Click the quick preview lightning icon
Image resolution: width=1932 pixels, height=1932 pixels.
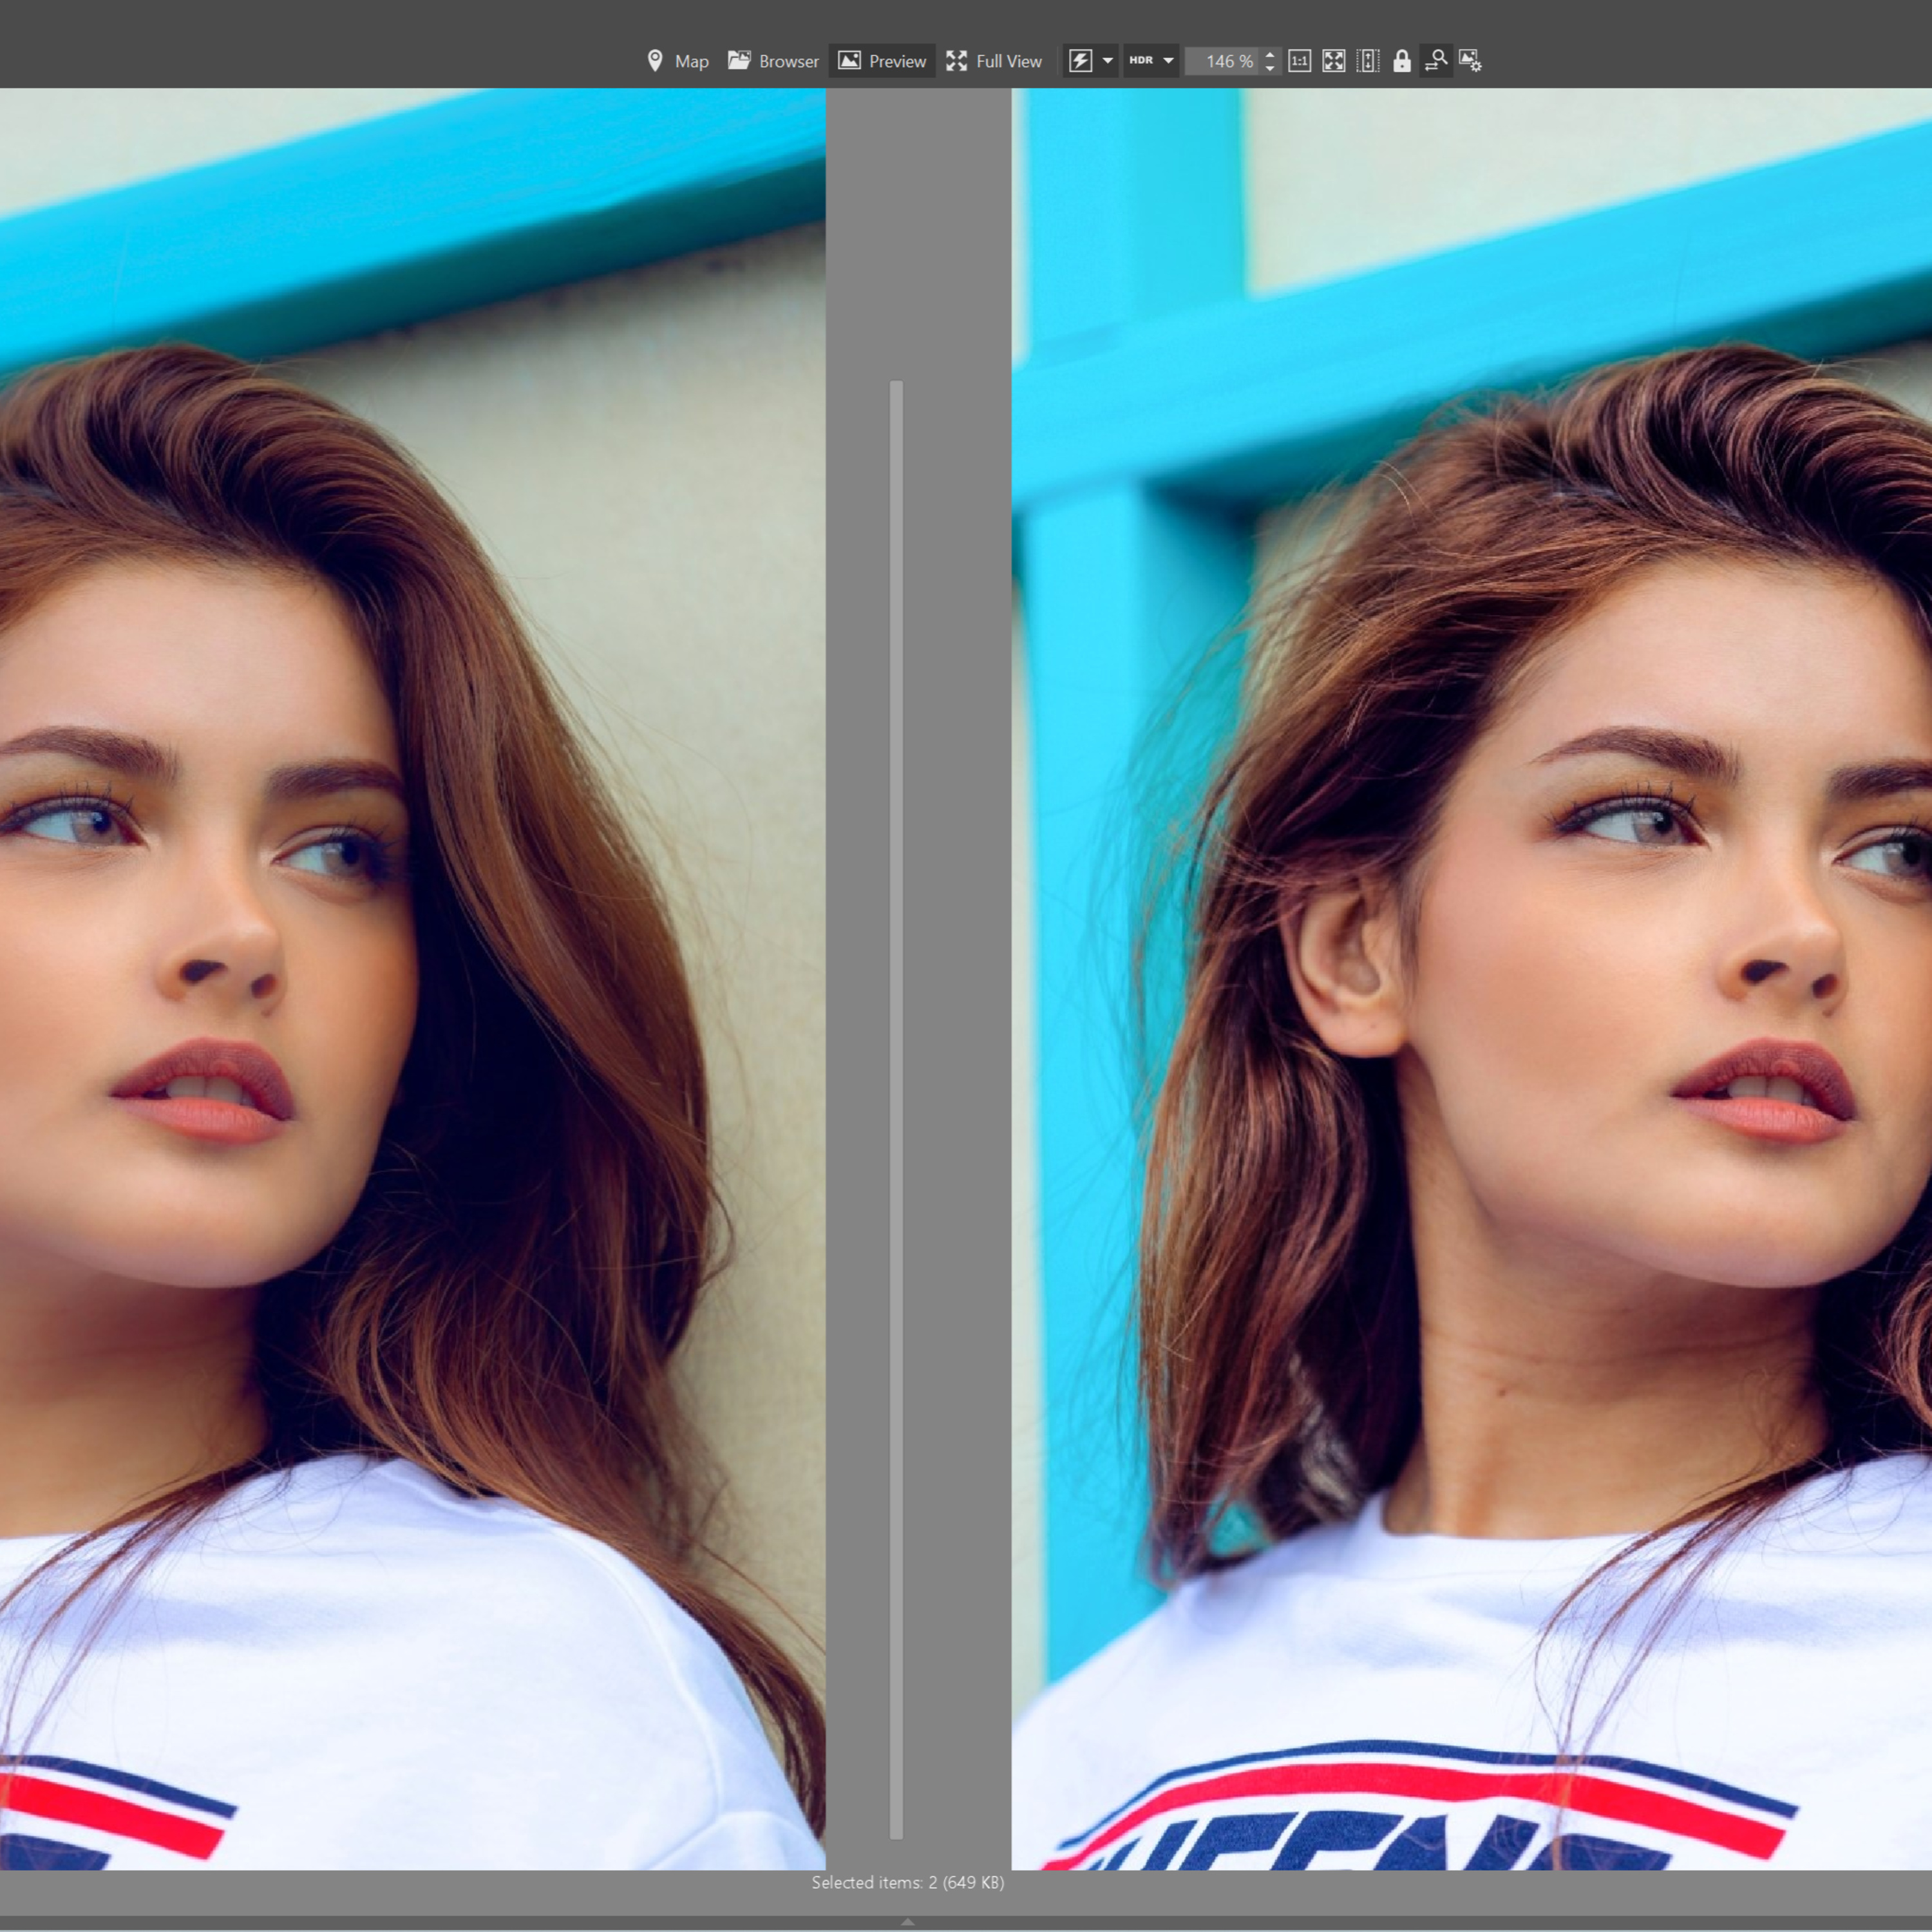[1080, 61]
